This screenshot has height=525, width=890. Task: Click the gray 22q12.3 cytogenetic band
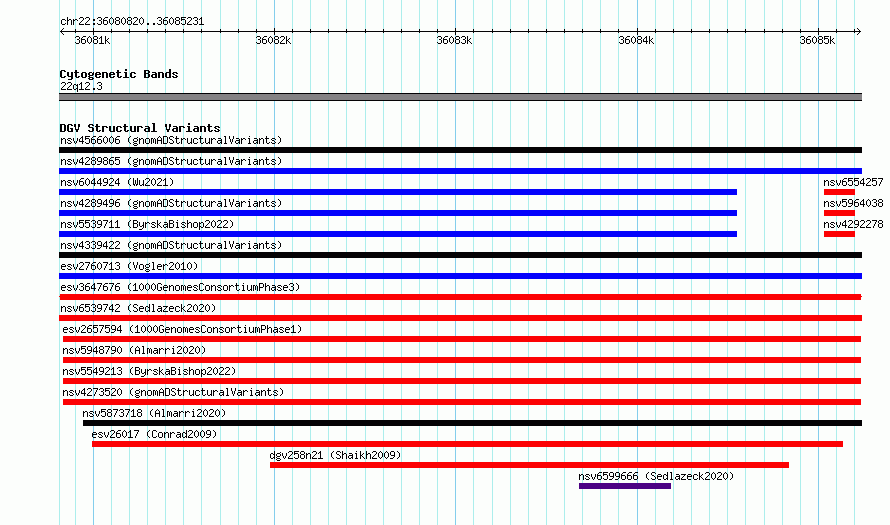click(x=460, y=97)
